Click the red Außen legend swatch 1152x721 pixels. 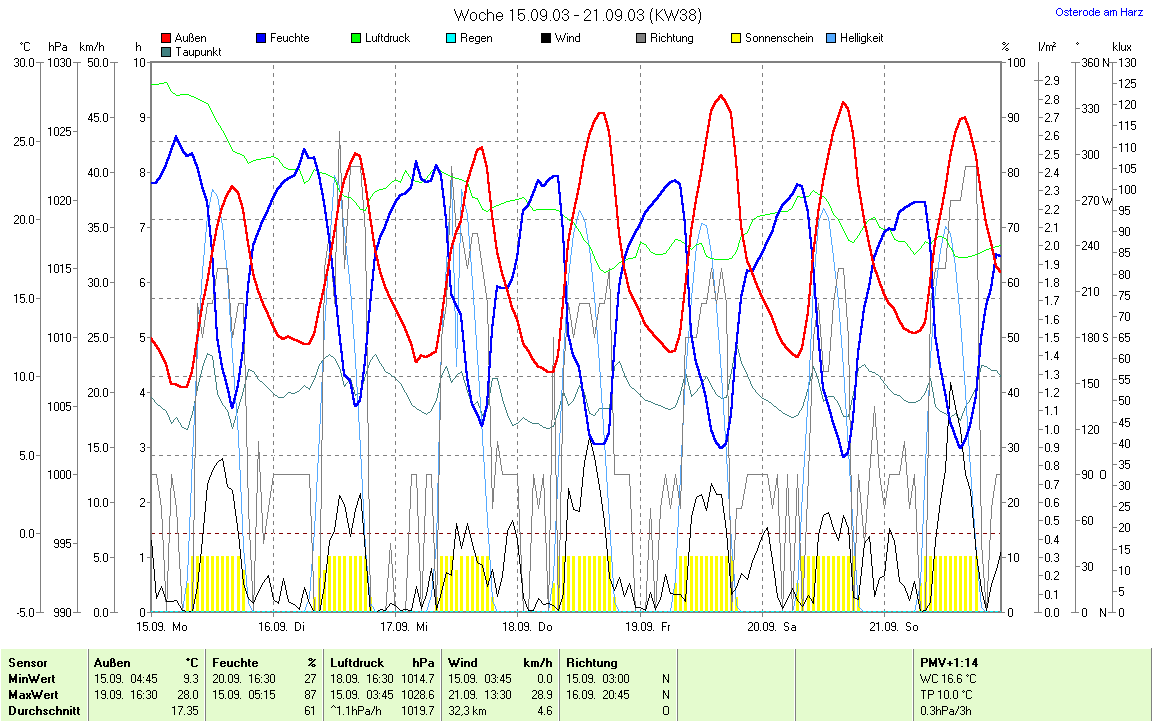(x=166, y=38)
